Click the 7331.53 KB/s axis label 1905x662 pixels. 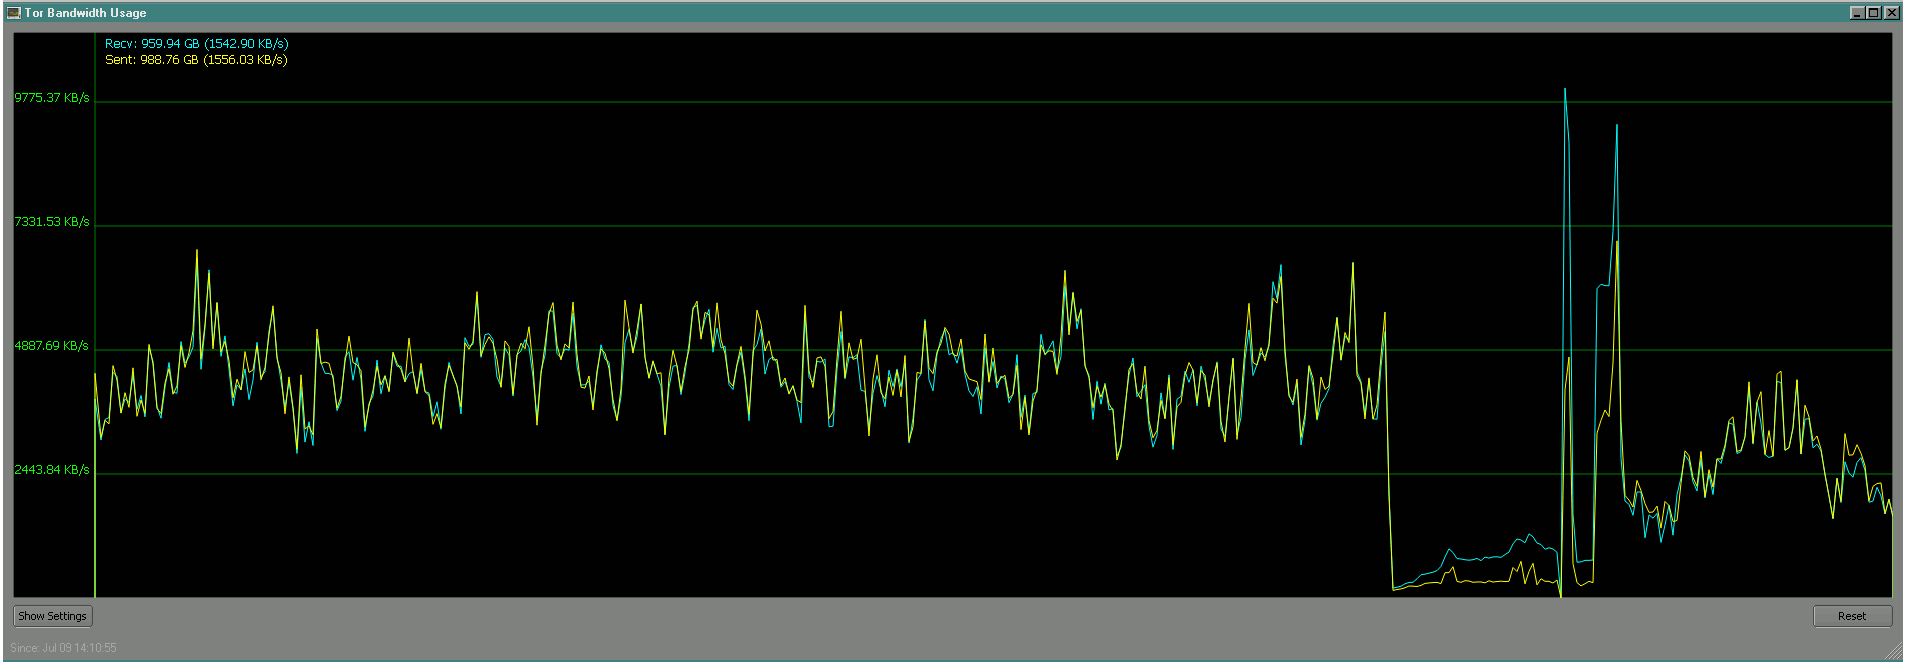(x=52, y=222)
